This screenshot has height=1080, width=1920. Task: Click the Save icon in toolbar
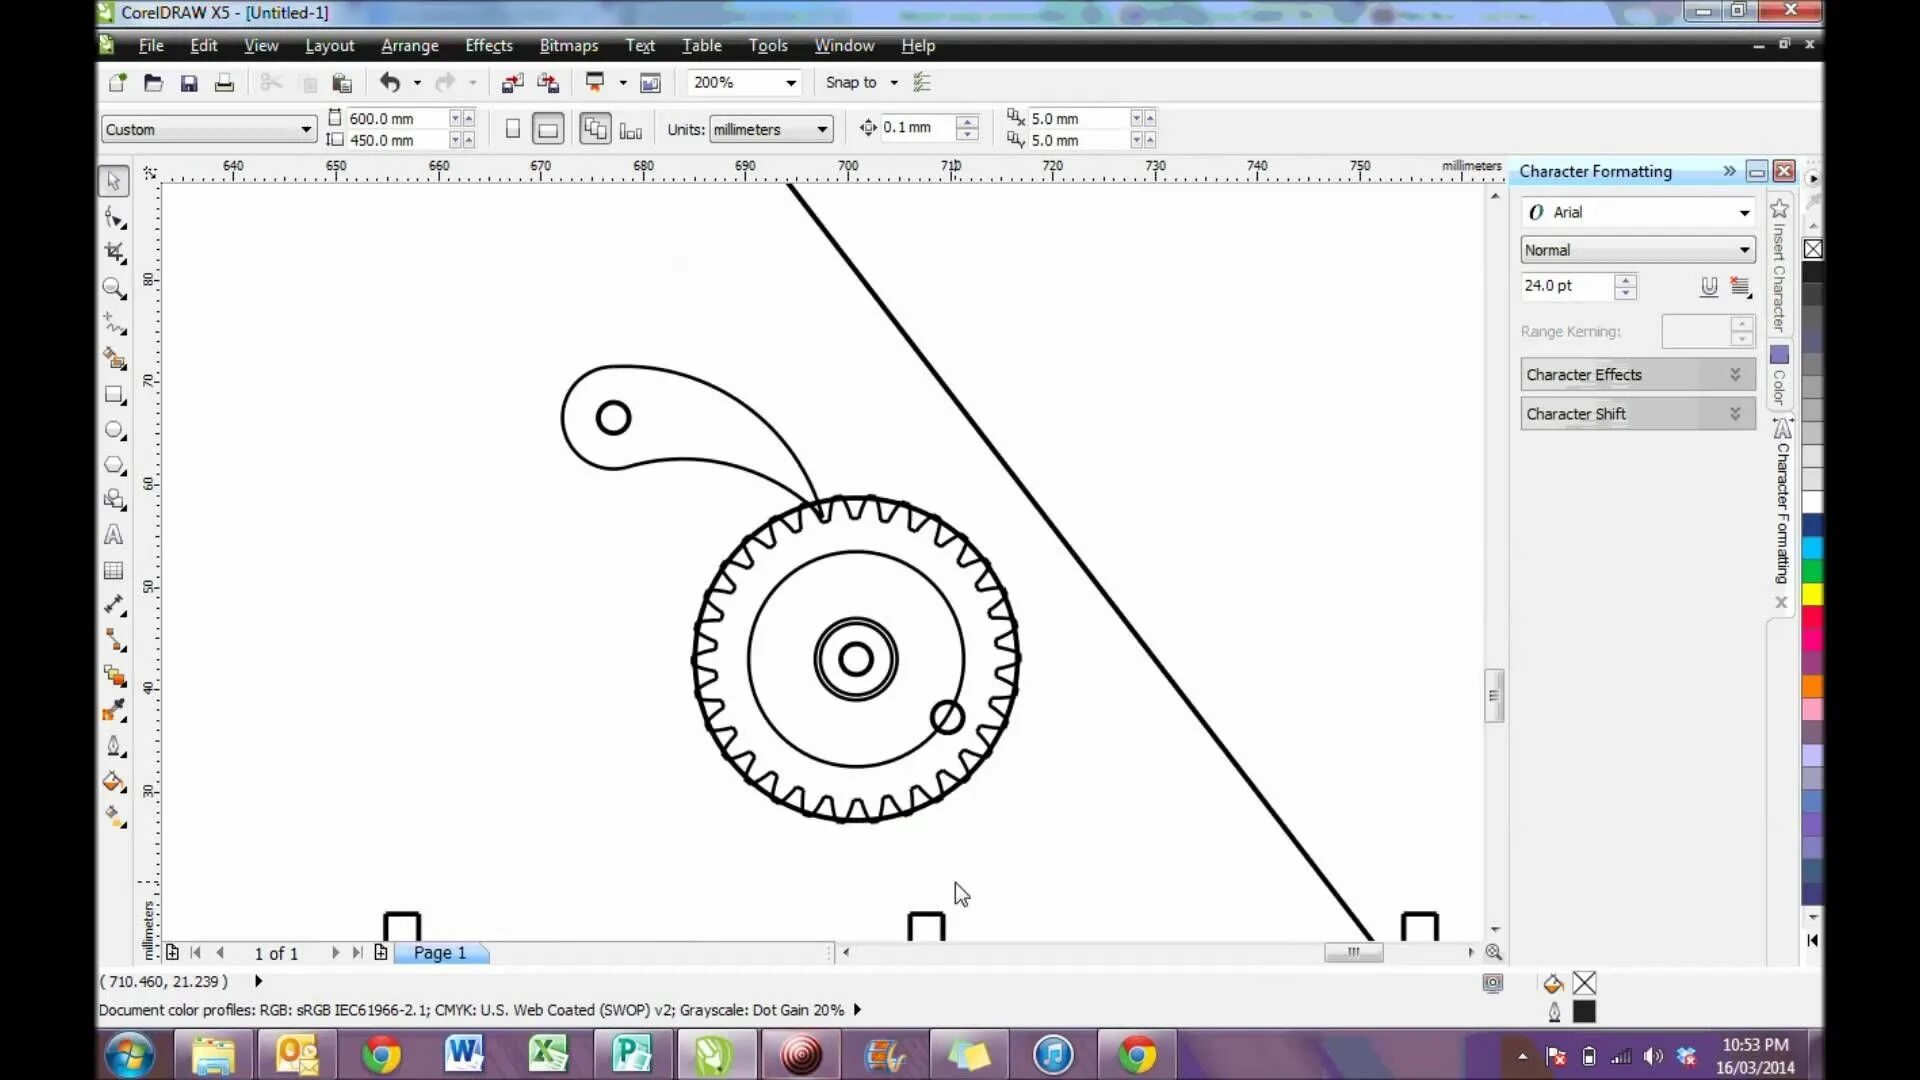188,83
